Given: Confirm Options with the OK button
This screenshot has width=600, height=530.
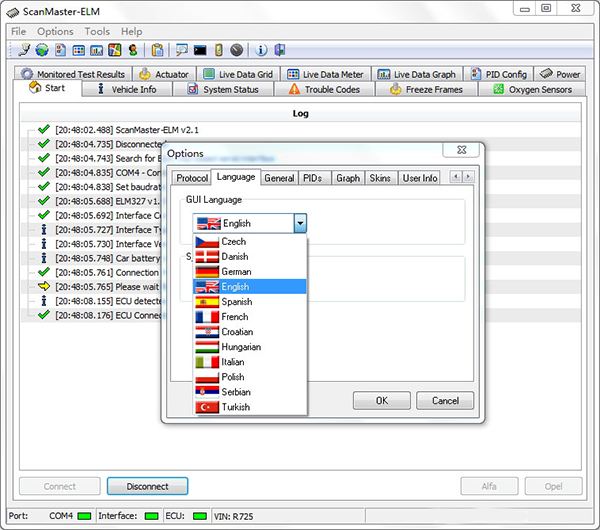Looking at the screenshot, I should pyautogui.click(x=382, y=401).
